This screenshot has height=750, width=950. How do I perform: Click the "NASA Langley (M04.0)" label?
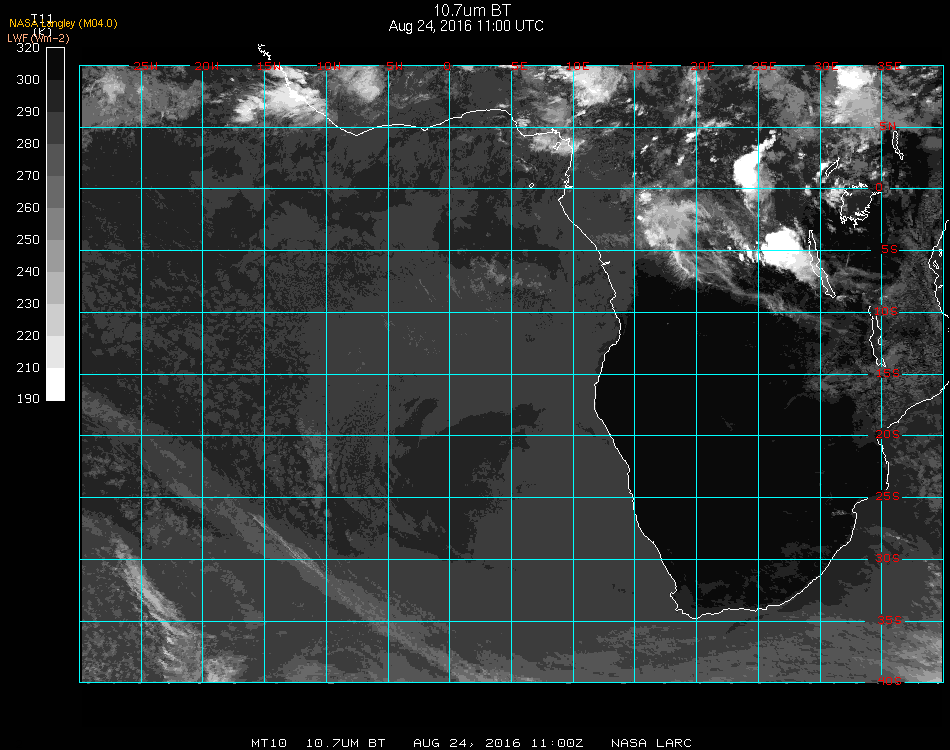(x=63, y=24)
